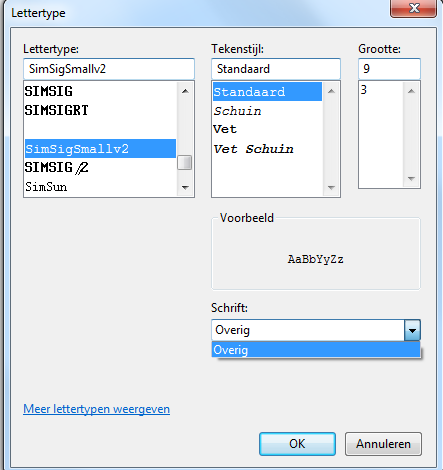Click up arrow in Grootte list scrollbar
Viewport: 443px width, 470px height.
(x=411, y=91)
